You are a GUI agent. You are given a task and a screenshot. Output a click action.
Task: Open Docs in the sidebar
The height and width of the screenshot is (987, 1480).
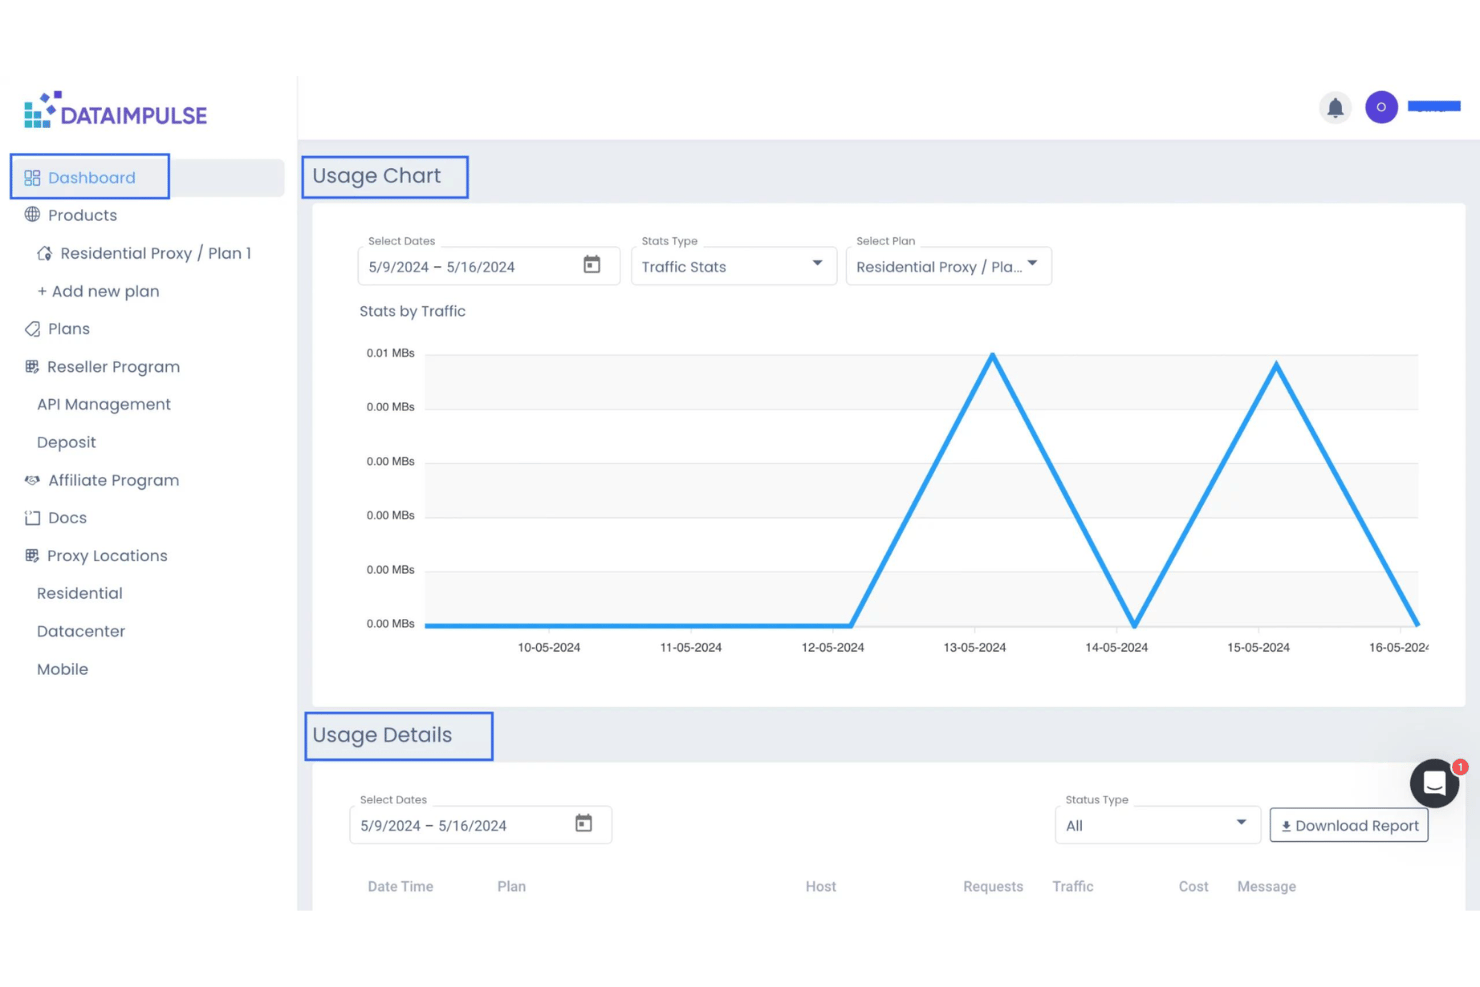coord(67,518)
